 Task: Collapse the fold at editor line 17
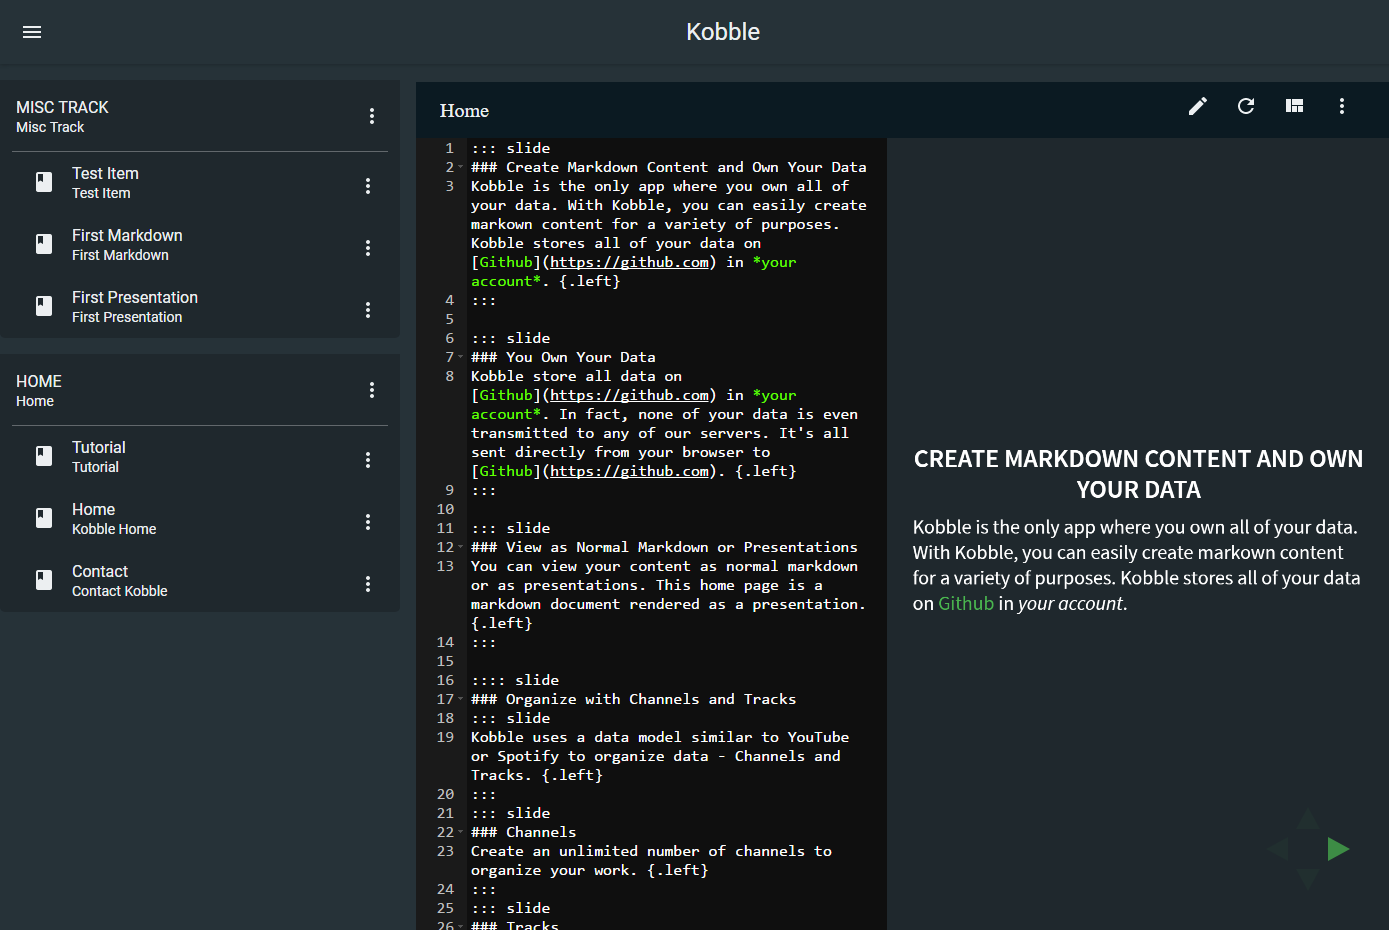[x=461, y=699]
